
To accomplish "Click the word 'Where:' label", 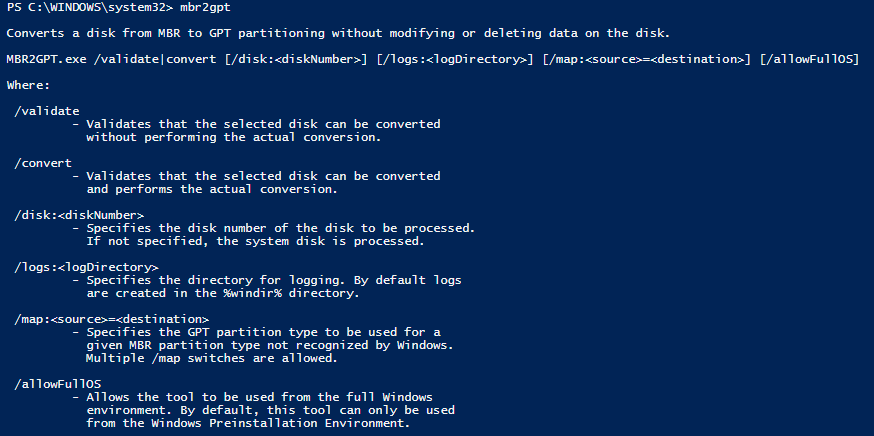I will [28, 85].
